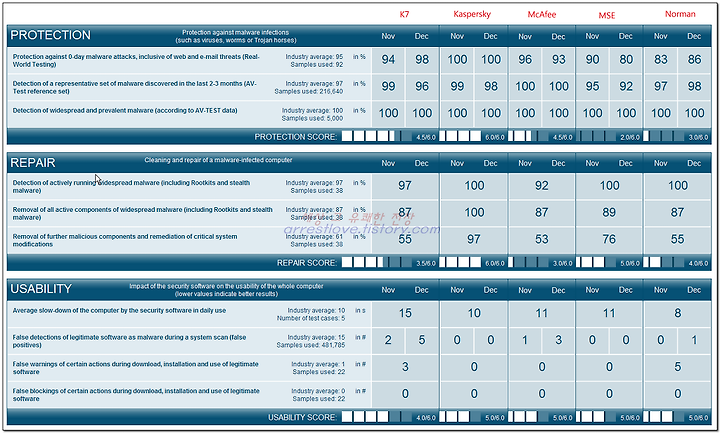
Task: Select Norman December 0-day value 86
Action: tap(694, 60)
